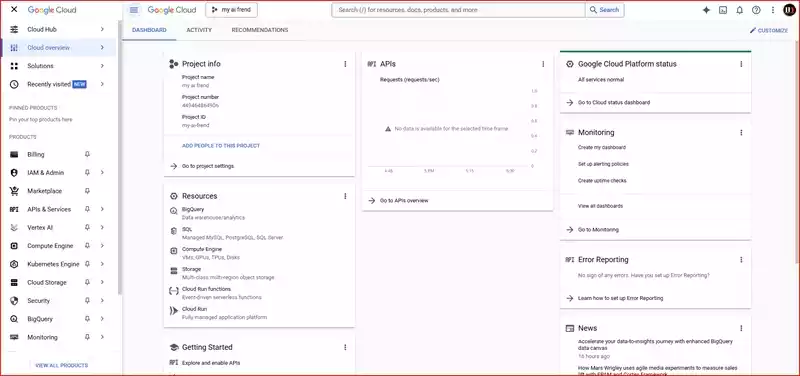The width and height of the screenshot is (800, 376).
Task: Click the Security shield sidebar icon
Action: click(14, 300)
